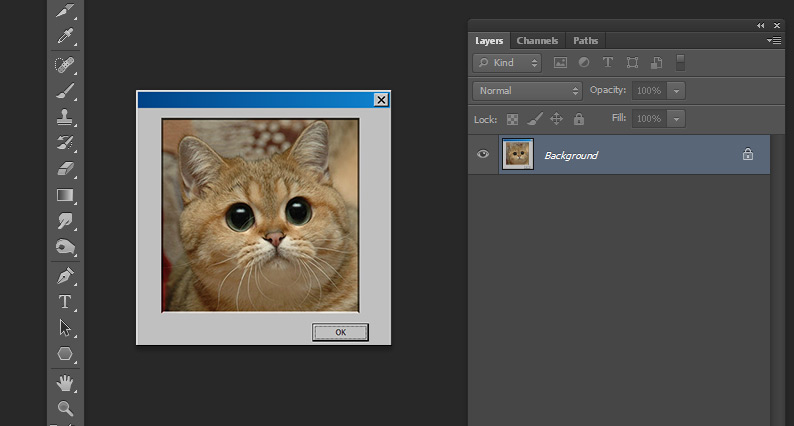The width and height of the screenshot is (794, 426).
Task: Open the Layers panel flyout menu
Action: 774,41
